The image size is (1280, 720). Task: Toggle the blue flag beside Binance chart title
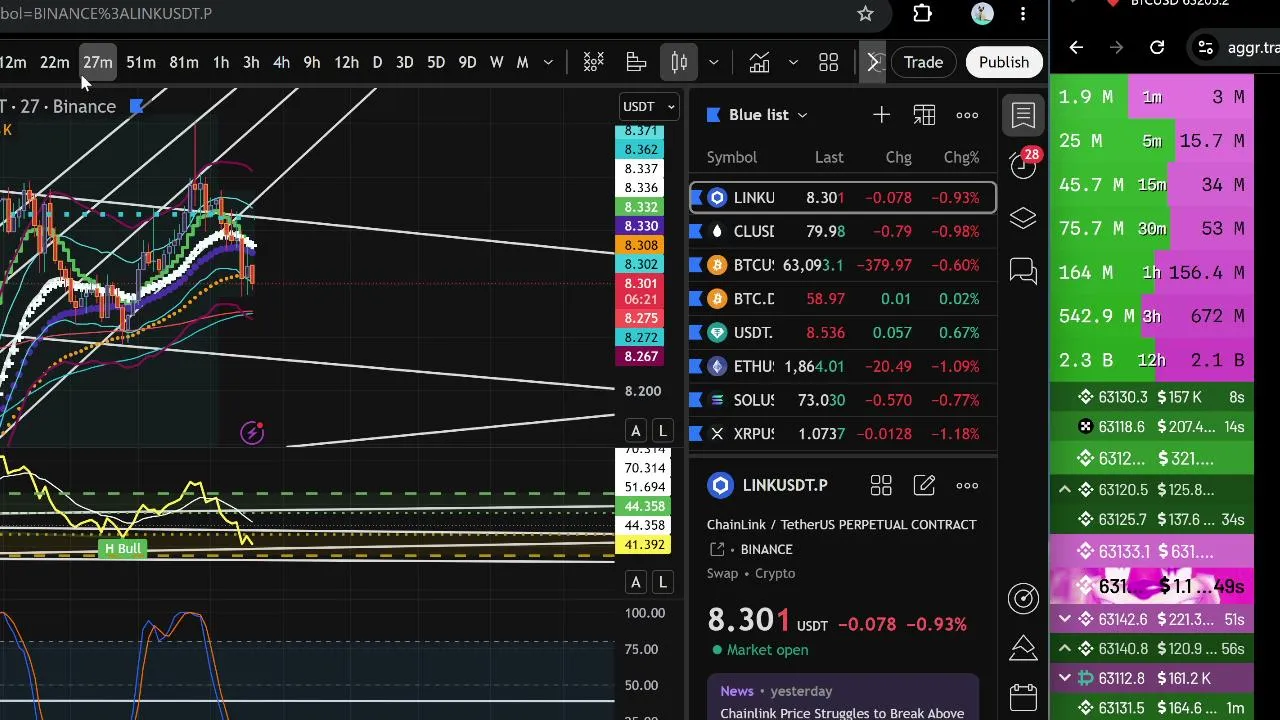coord(137,106)
